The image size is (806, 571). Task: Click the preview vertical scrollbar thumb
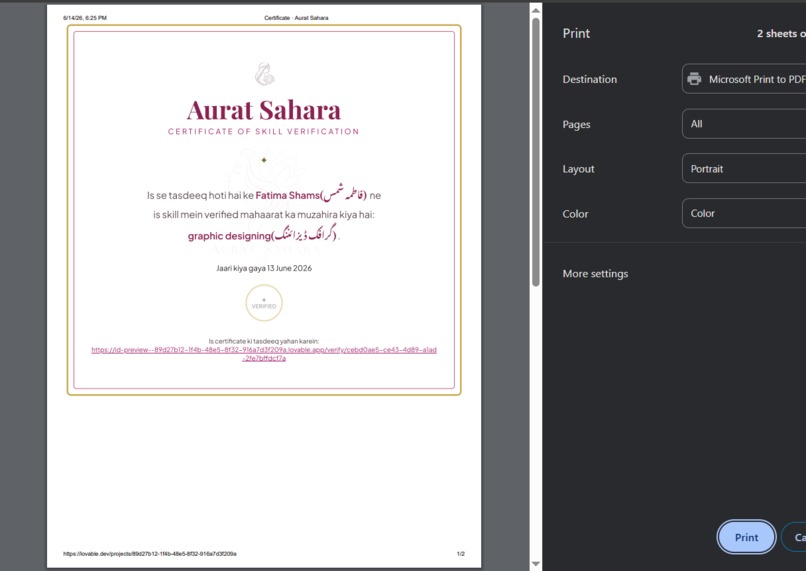click(536, 152)
